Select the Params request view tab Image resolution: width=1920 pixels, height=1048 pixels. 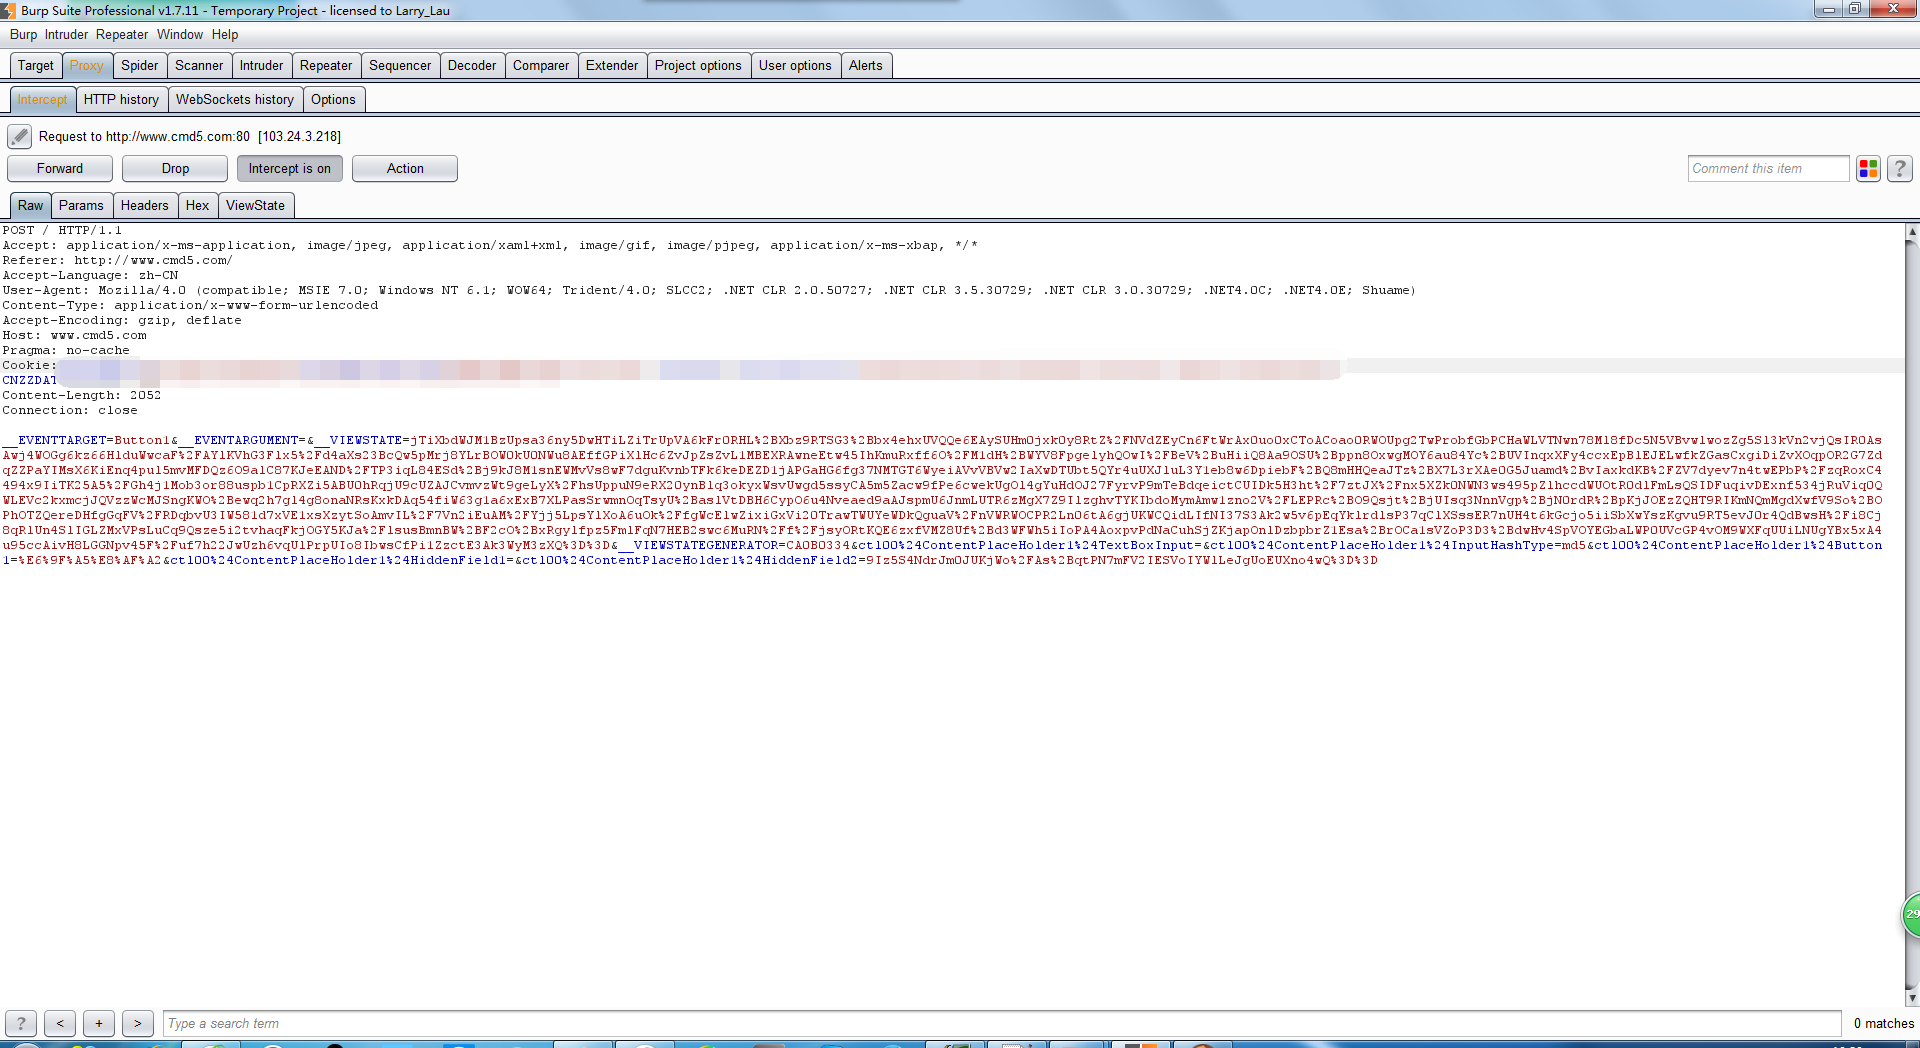pos(81,205)
